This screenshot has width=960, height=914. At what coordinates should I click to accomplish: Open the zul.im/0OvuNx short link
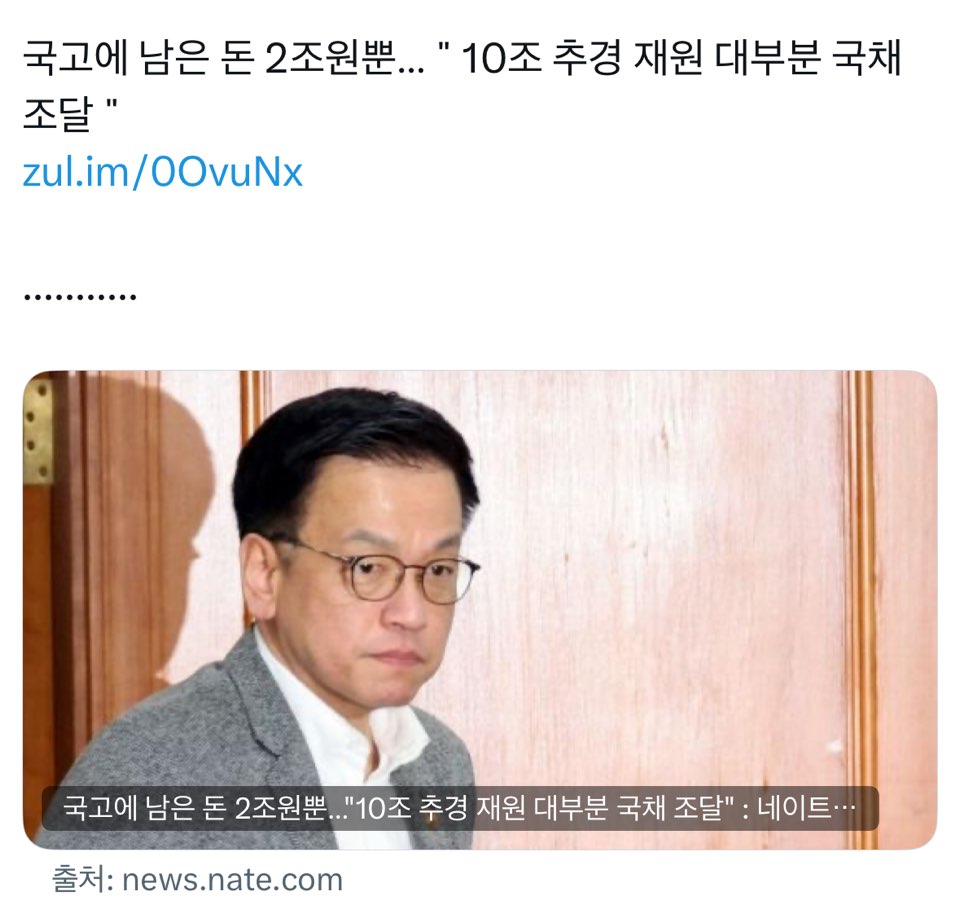pos(162,172)
